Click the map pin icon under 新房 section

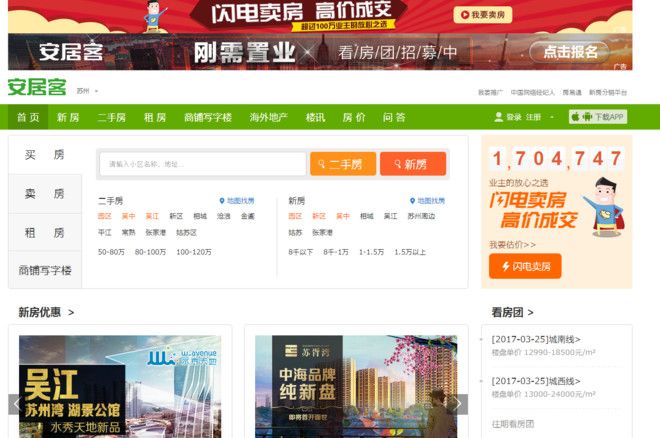412,201
